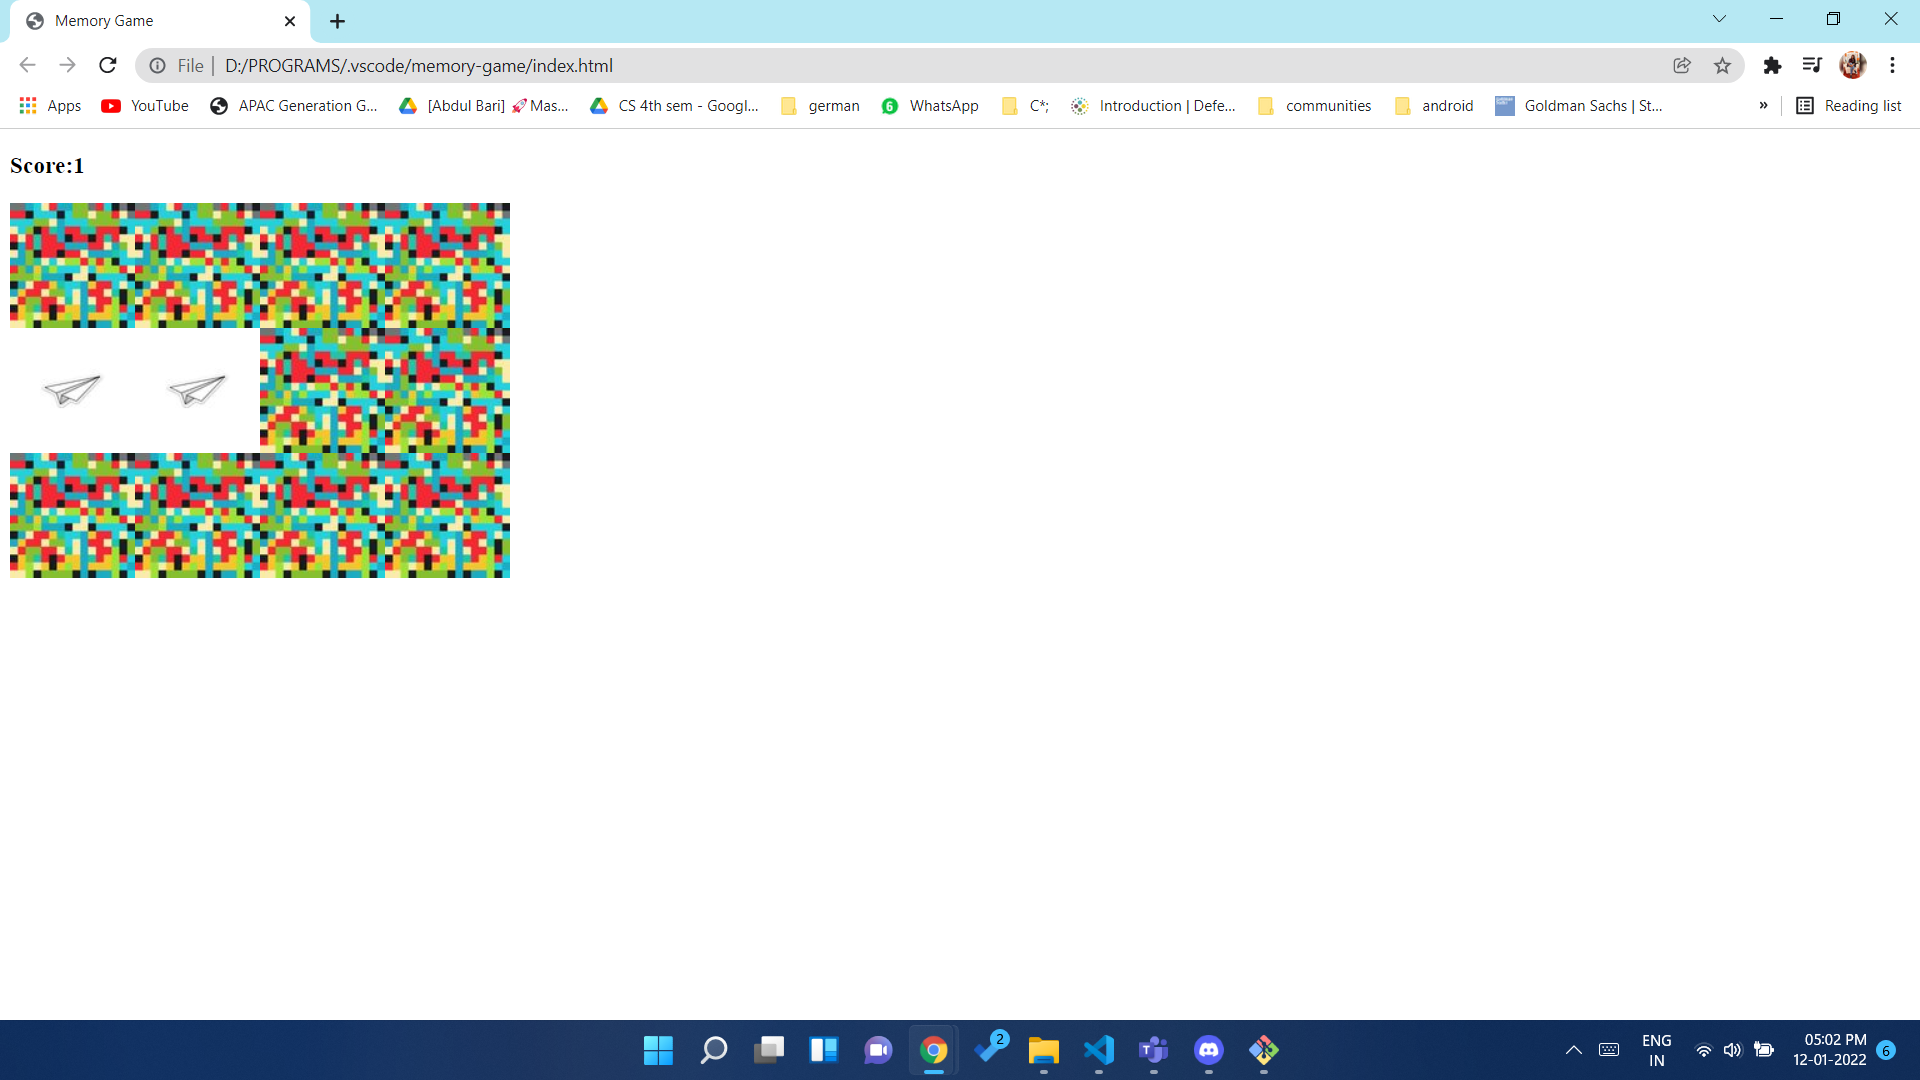Select the Memory Game tab
Image resolution: width=1920 pixels, height=1080 pixels.
(150, 21)
